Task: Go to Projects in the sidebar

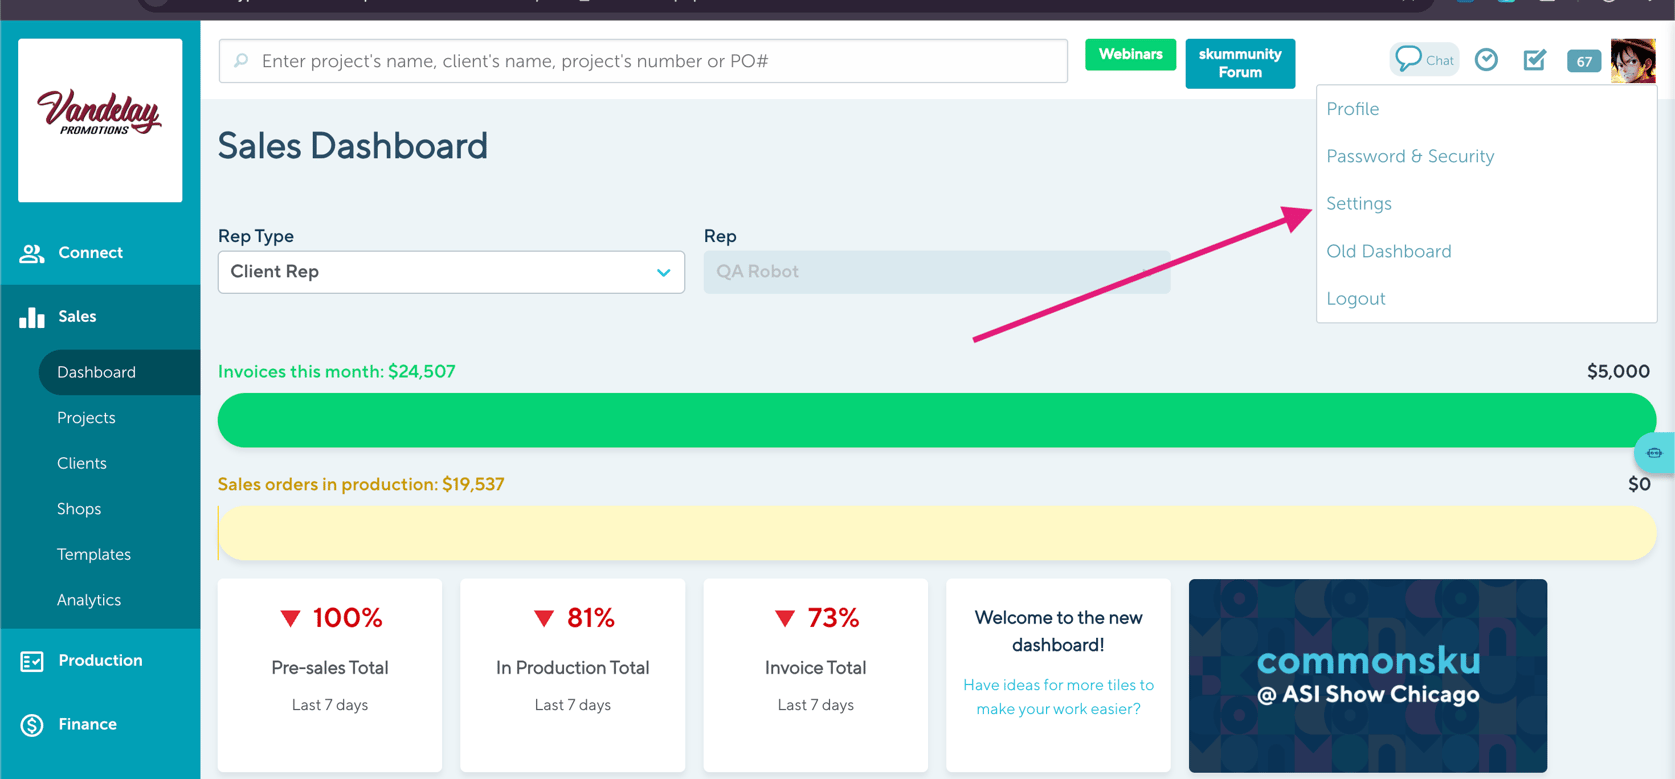Action: (x=86, y=418)
